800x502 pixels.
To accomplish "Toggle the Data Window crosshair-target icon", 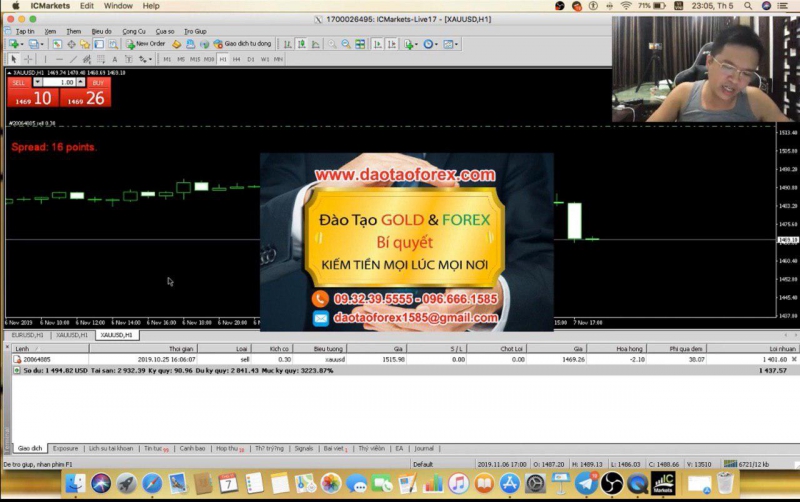I will 71,44.
